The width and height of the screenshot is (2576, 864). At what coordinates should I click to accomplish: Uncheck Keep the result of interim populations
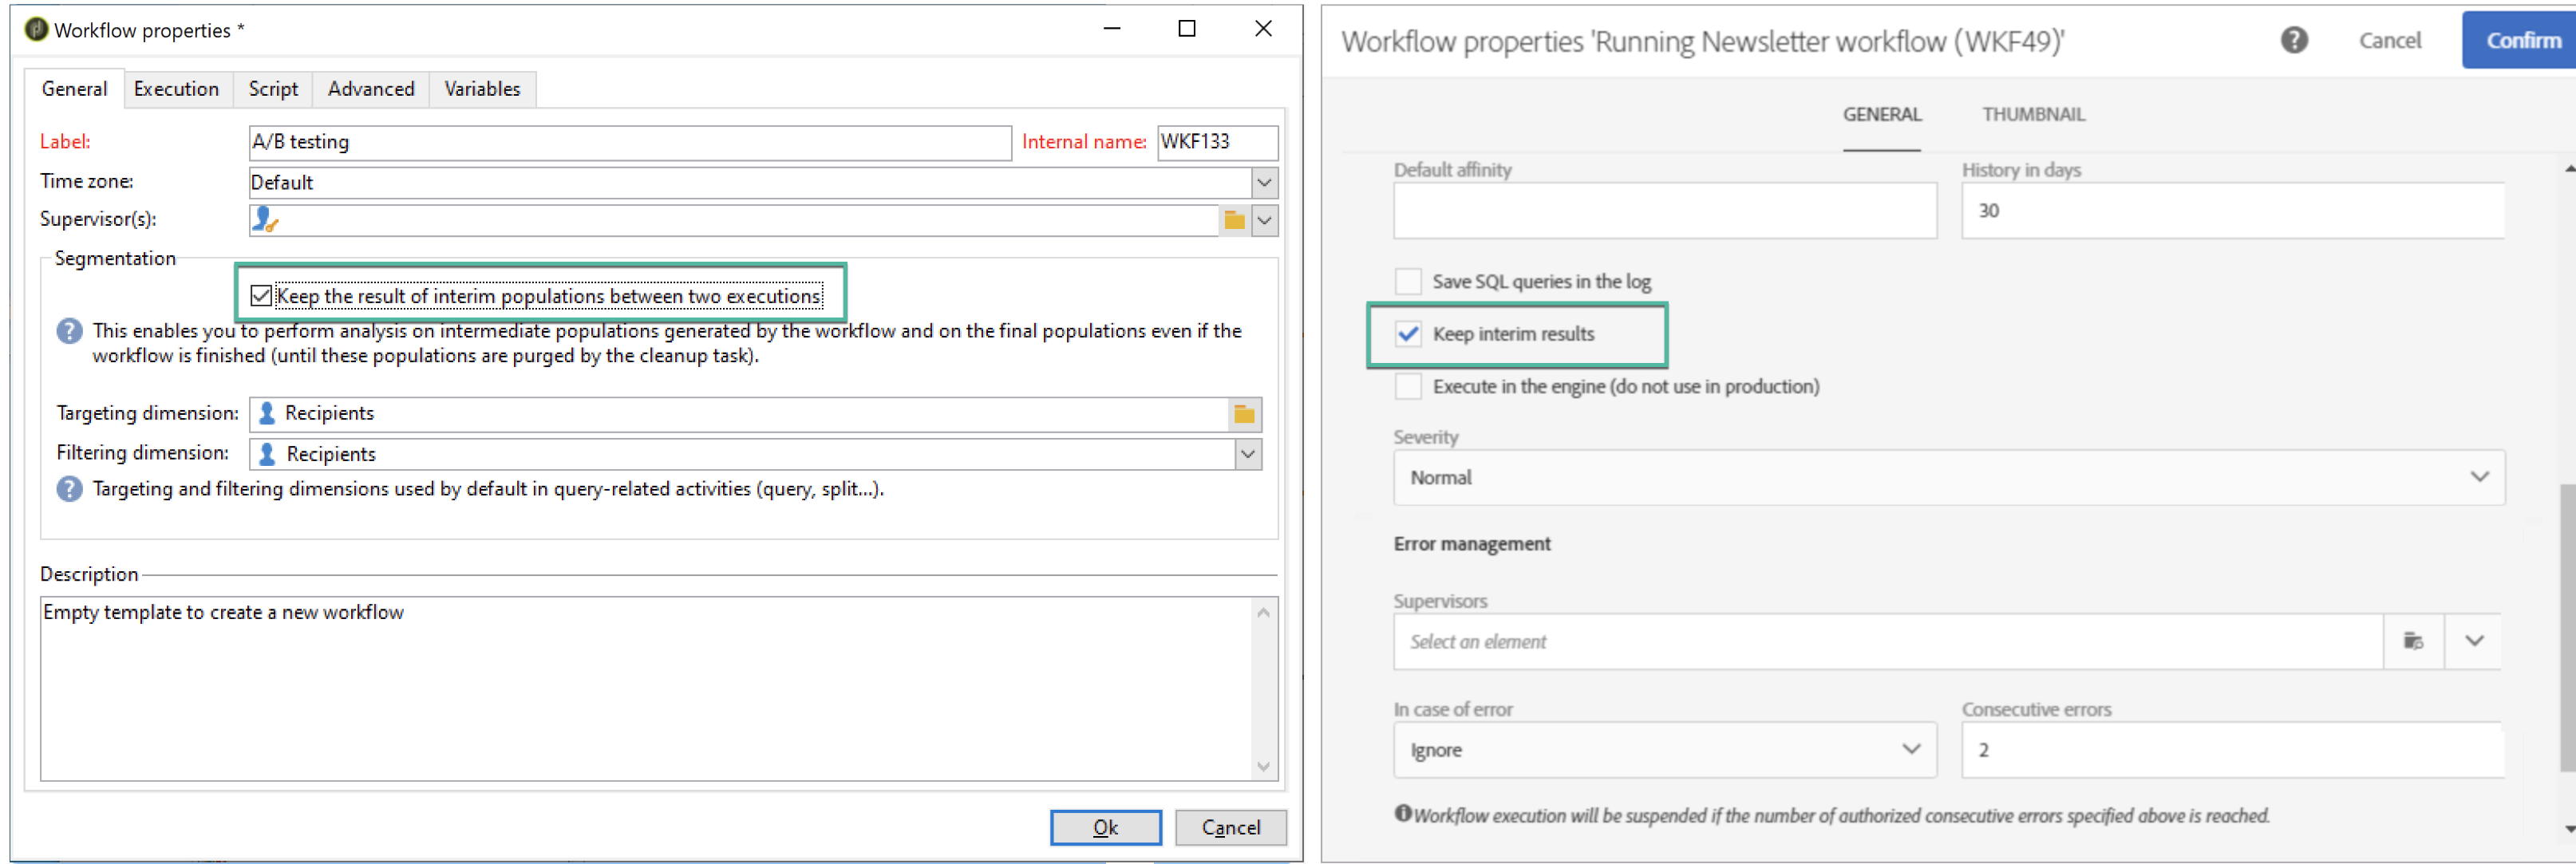pos(261,296)
